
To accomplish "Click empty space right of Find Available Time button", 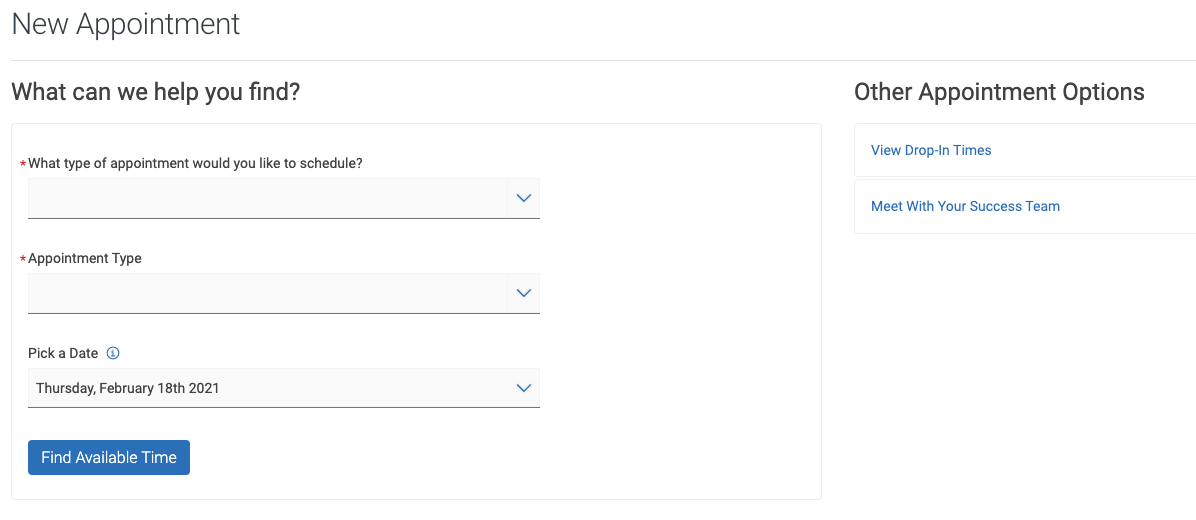I will [500, 458].
